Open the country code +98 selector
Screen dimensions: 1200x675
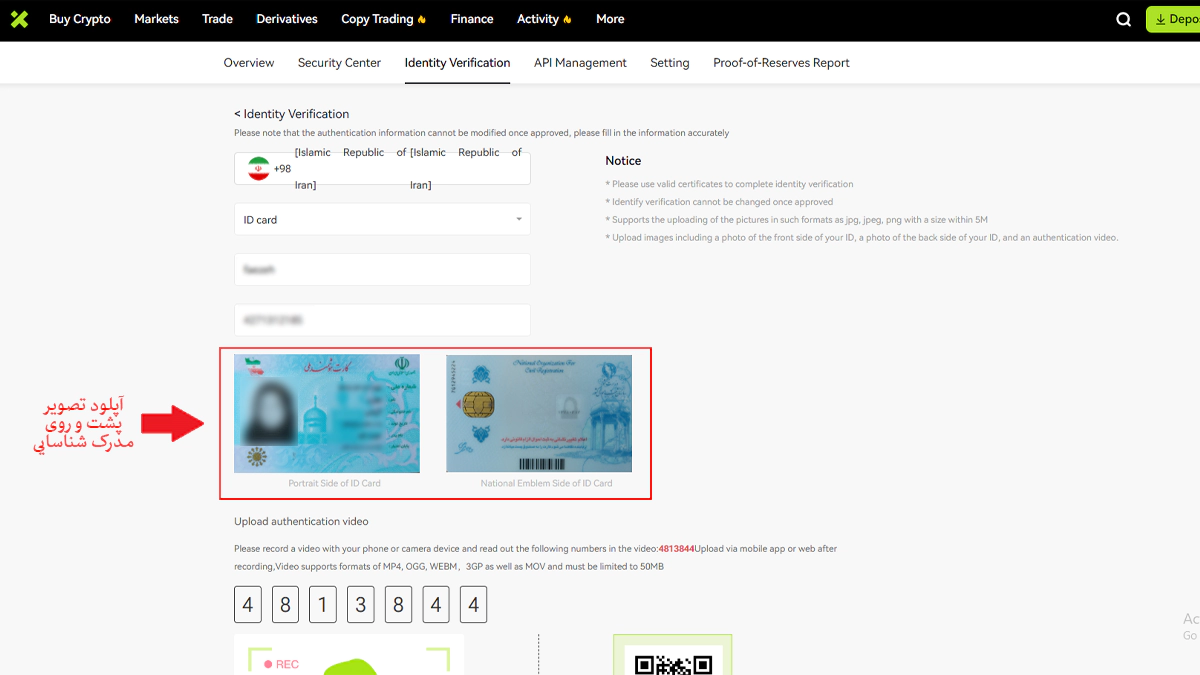[x=283, y=169]
